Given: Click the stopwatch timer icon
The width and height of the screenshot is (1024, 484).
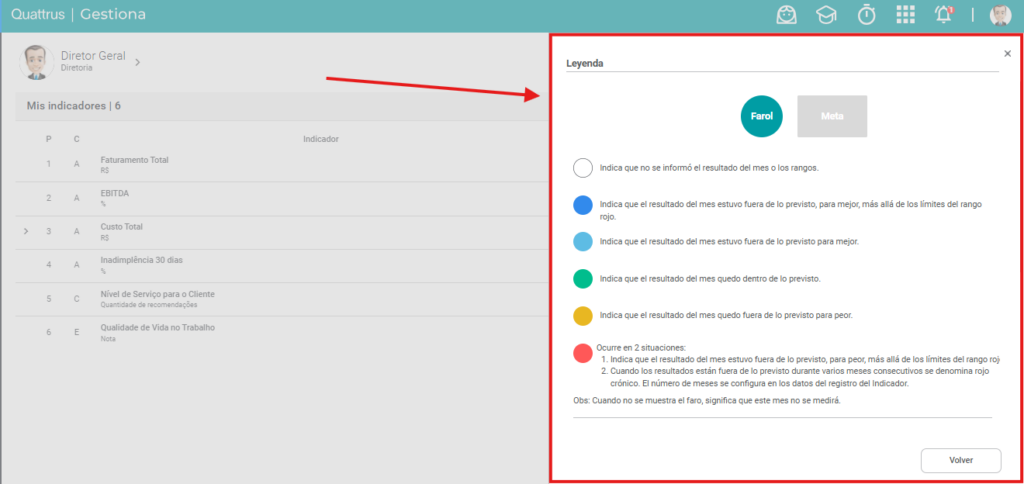Looking at the screenshot, I should (x=866, y=14).
